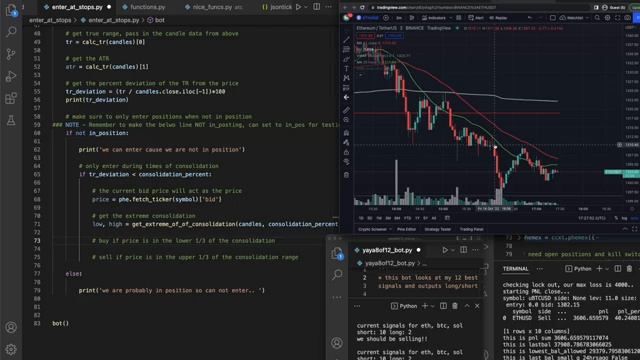Image resolution: width=640 pixels, height=360 pixels.
Task: Enter TradingView fullscreen mode
Action: (x=617, y=18)
